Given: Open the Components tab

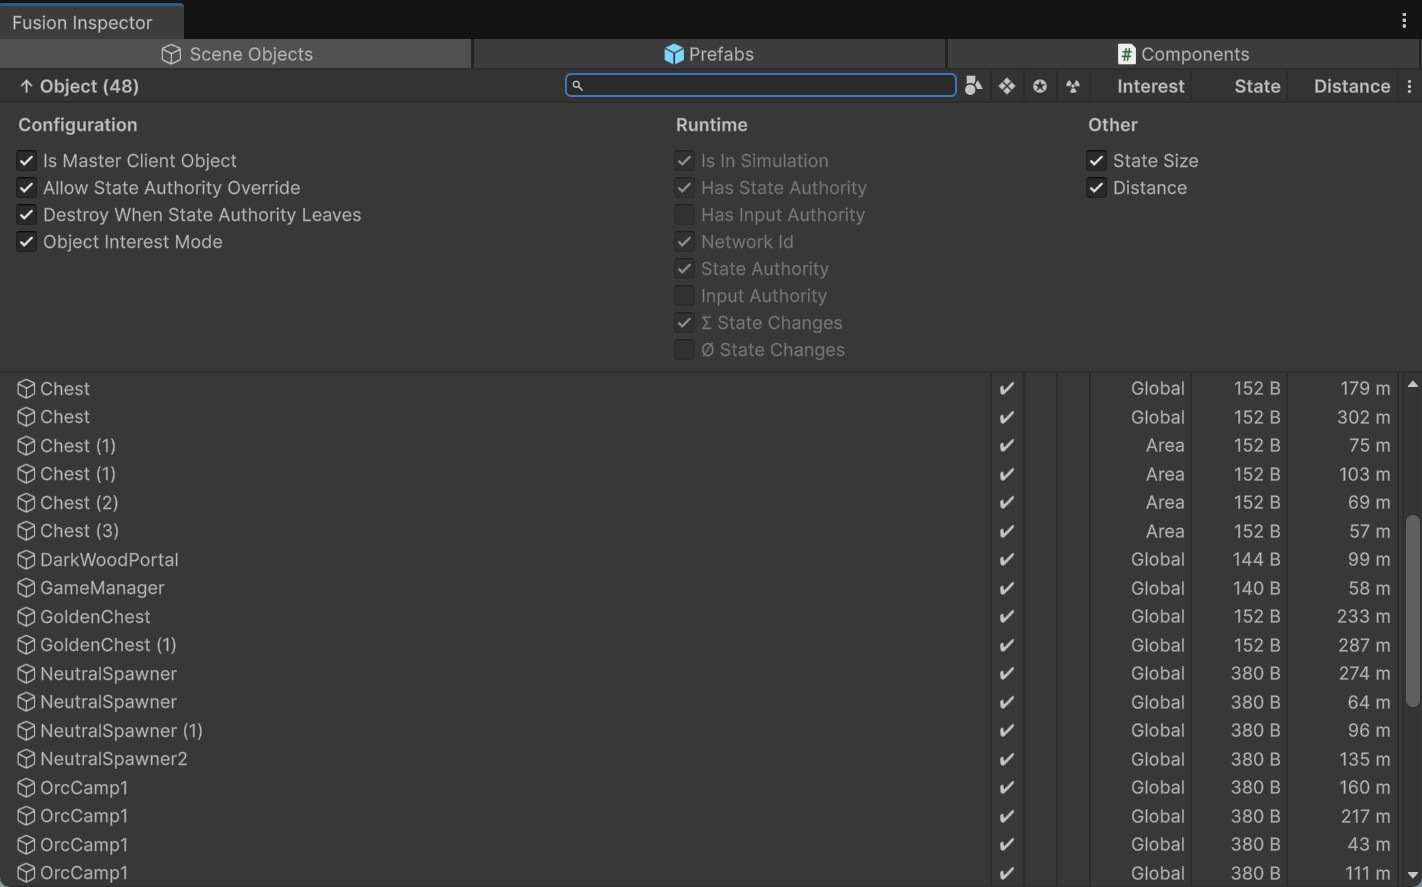Looking at the screenshot, I should point(1184,54).
